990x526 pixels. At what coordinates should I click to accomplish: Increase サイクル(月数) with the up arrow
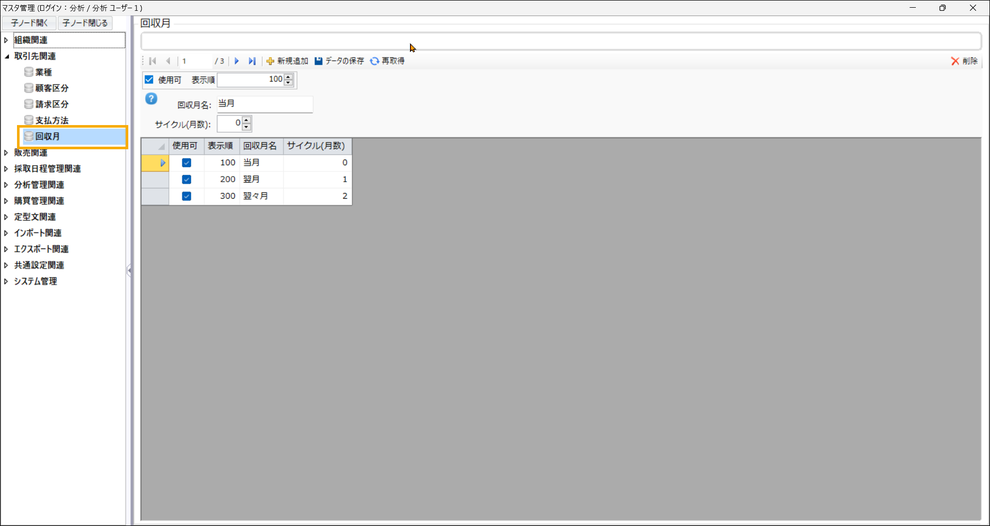tap(247, 120)
